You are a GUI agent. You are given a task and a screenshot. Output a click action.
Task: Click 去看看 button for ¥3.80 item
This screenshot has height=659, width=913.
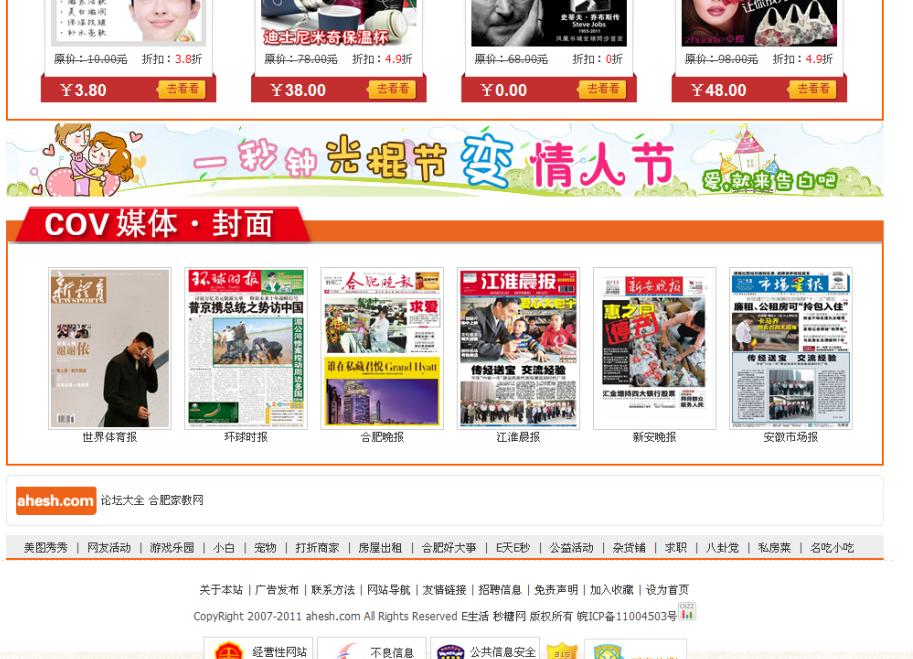click(x=182, y=89)
